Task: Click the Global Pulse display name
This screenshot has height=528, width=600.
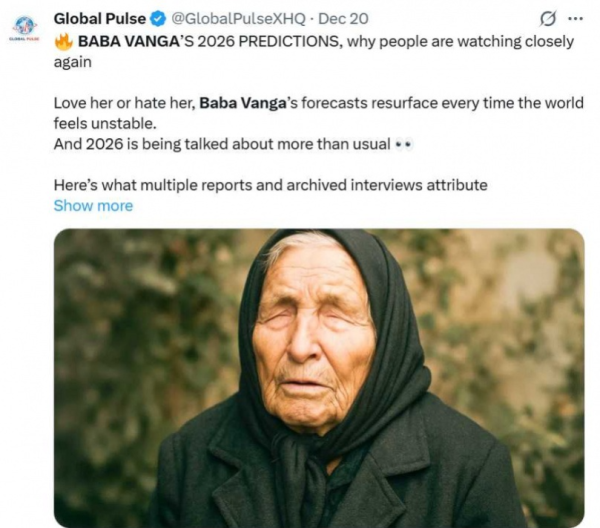Action: pyautogui.click(x=100, y=19)
